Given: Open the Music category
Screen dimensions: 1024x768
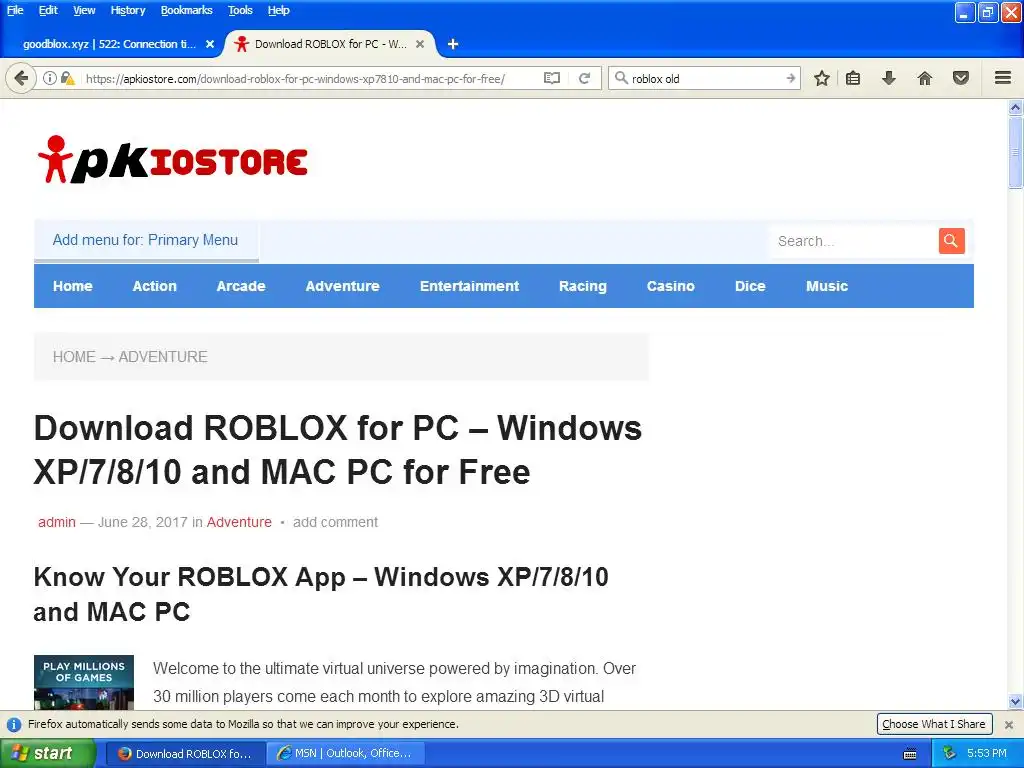Looking at the screenshot, I should point(827,286).
